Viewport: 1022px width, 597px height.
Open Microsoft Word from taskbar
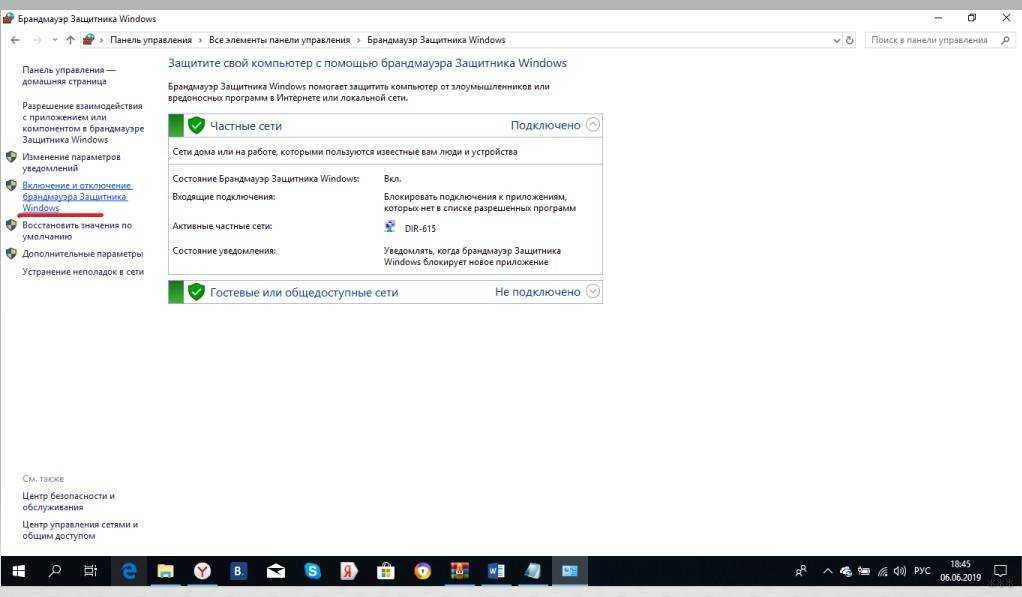point(496,572)
